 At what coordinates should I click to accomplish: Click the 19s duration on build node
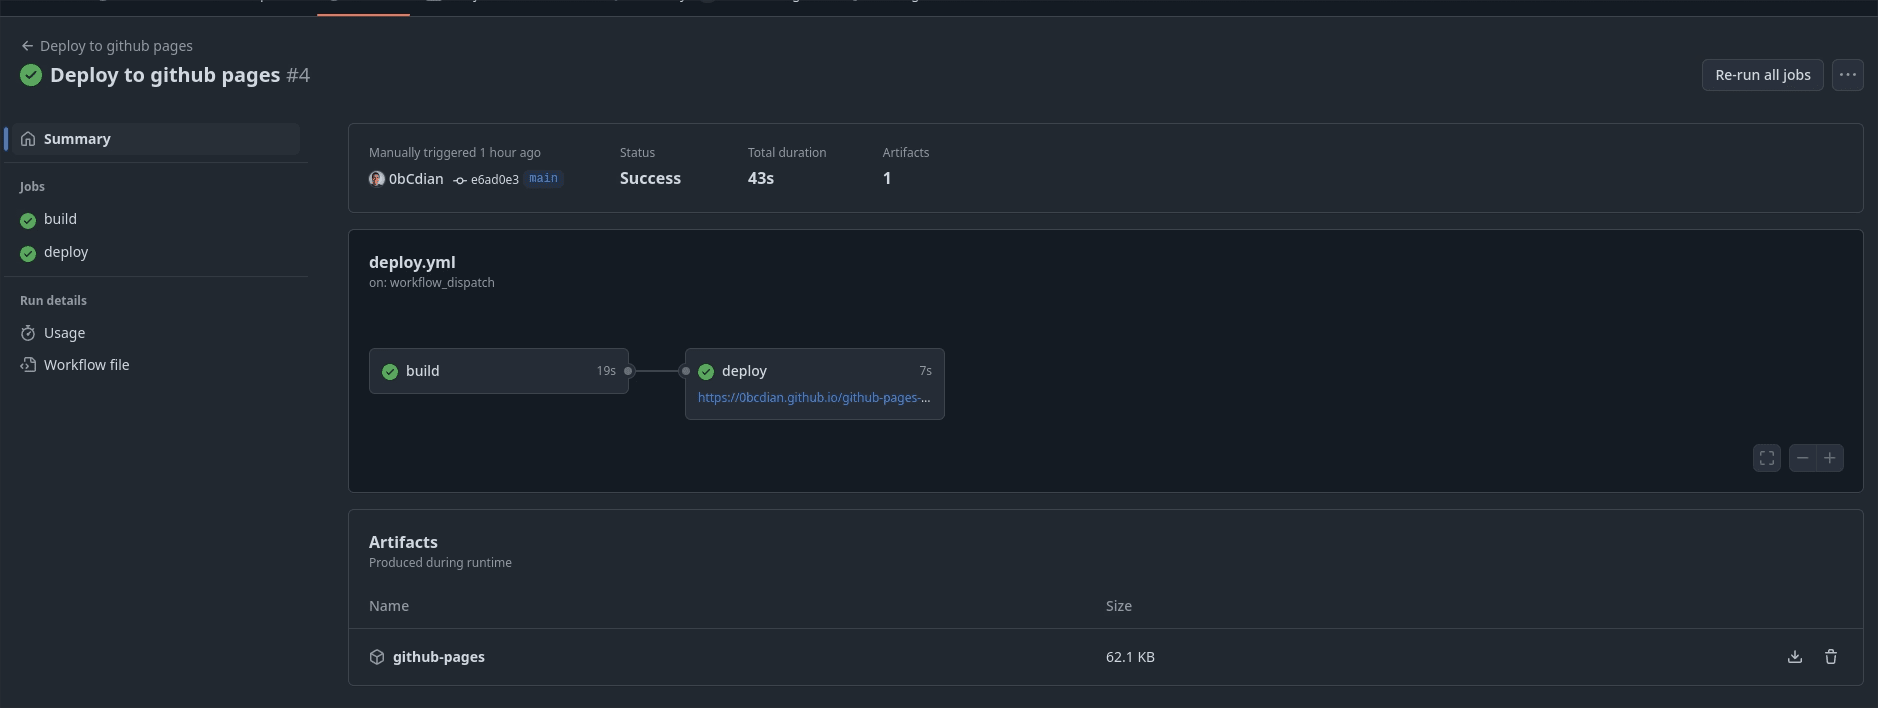click(x=606, y=371)
